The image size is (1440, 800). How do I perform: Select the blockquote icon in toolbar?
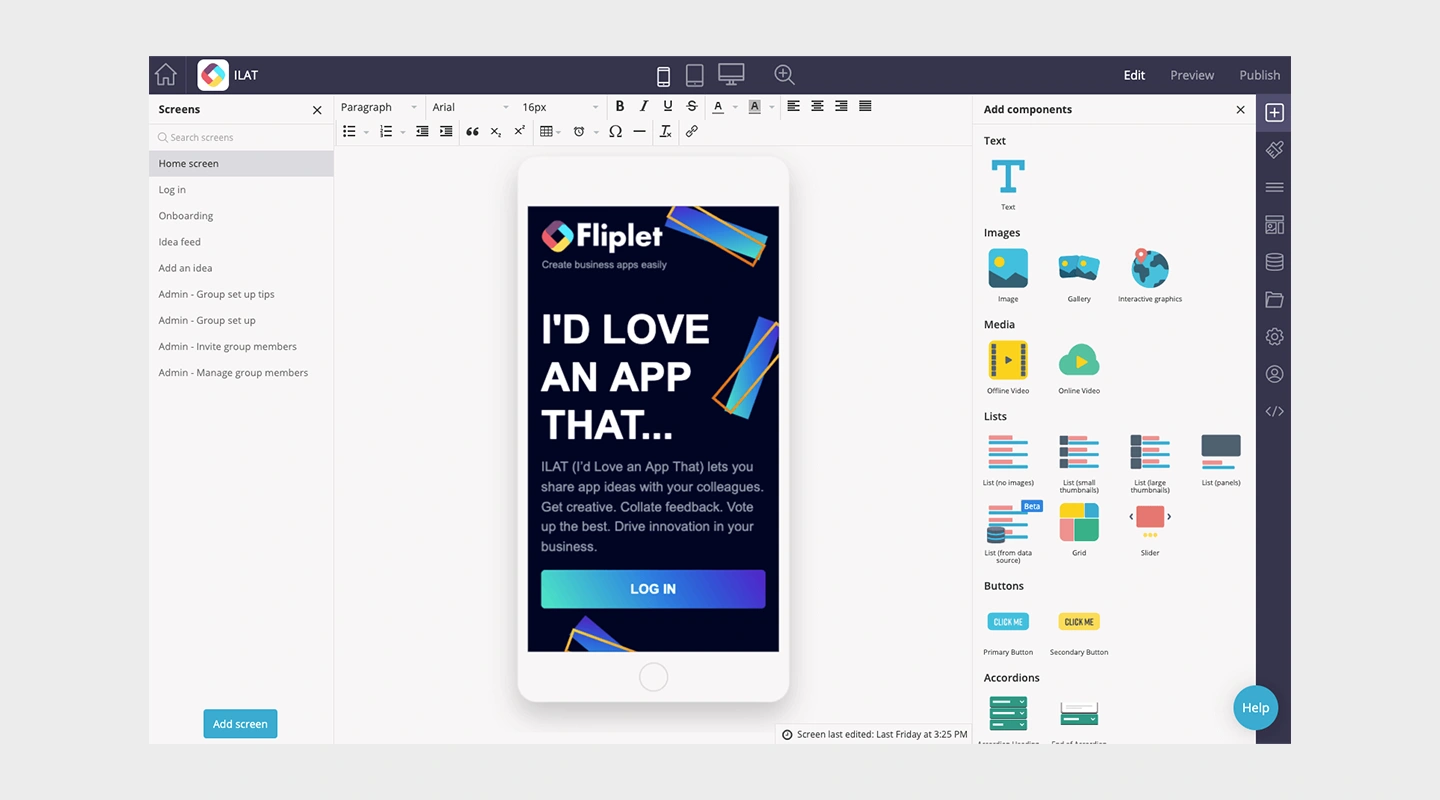[x=472, y=131]
